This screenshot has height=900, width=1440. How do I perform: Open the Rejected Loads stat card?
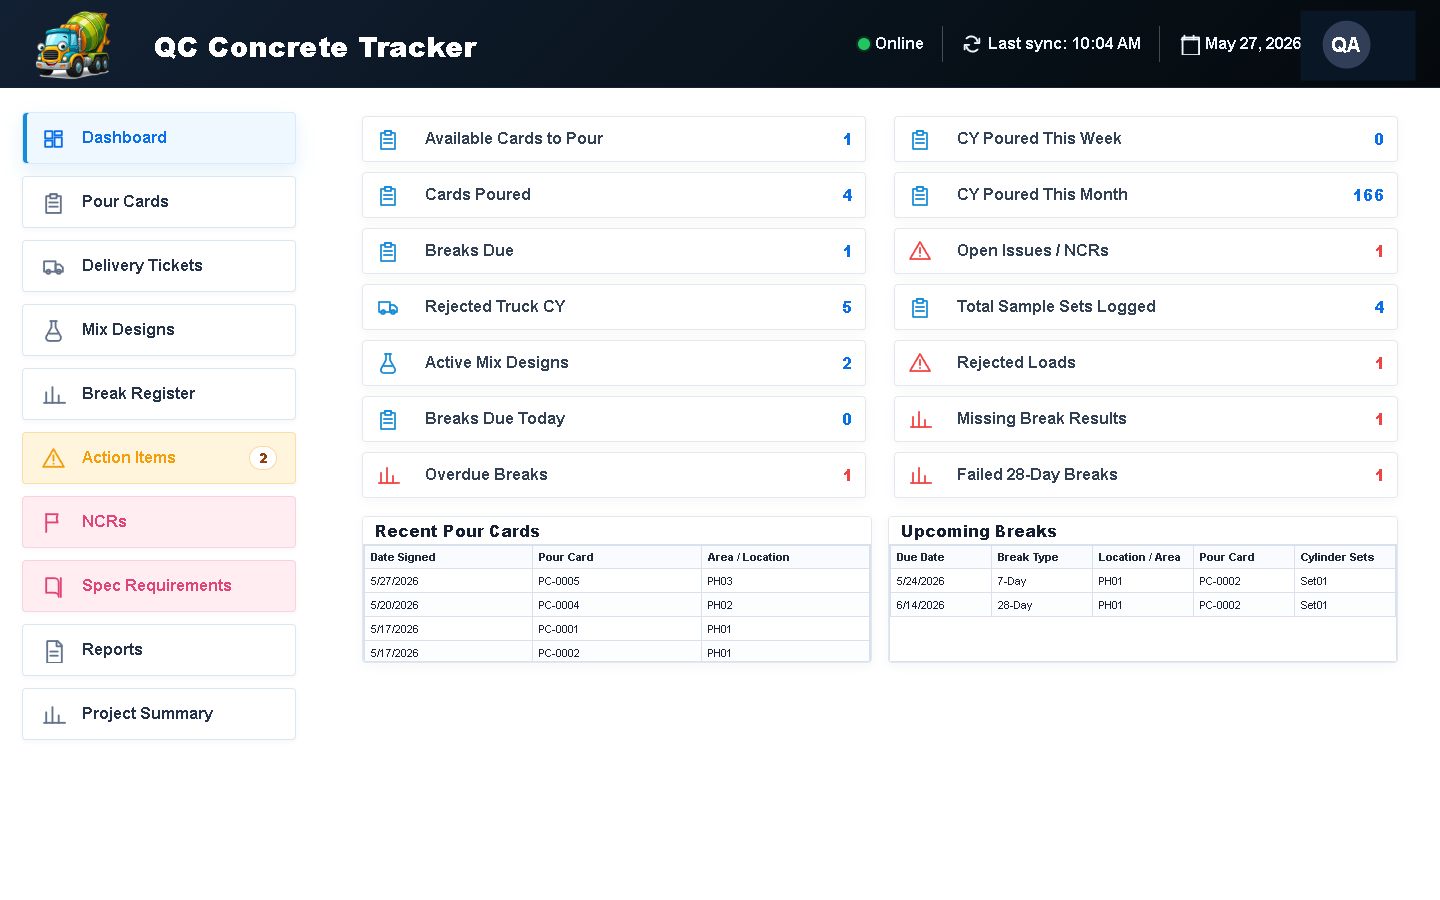(x=1146, y=363)
